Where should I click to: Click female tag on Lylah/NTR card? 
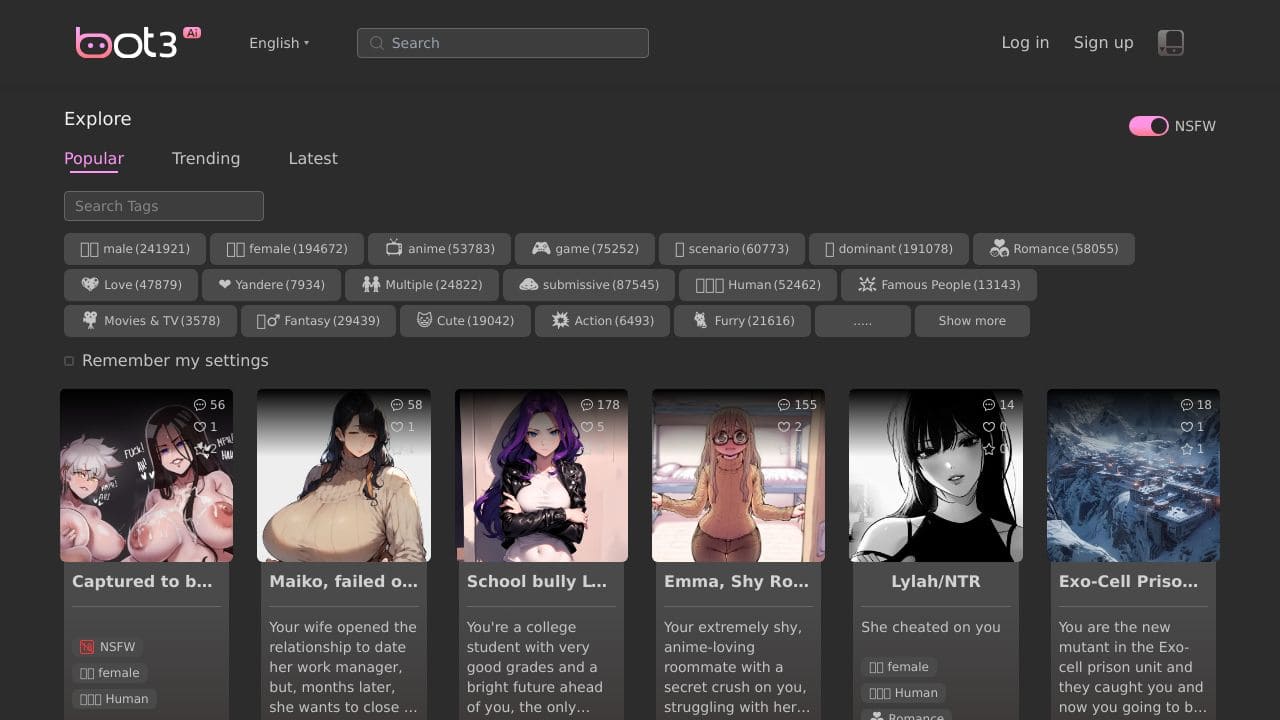pyautogui.click(x=899, y=667)
